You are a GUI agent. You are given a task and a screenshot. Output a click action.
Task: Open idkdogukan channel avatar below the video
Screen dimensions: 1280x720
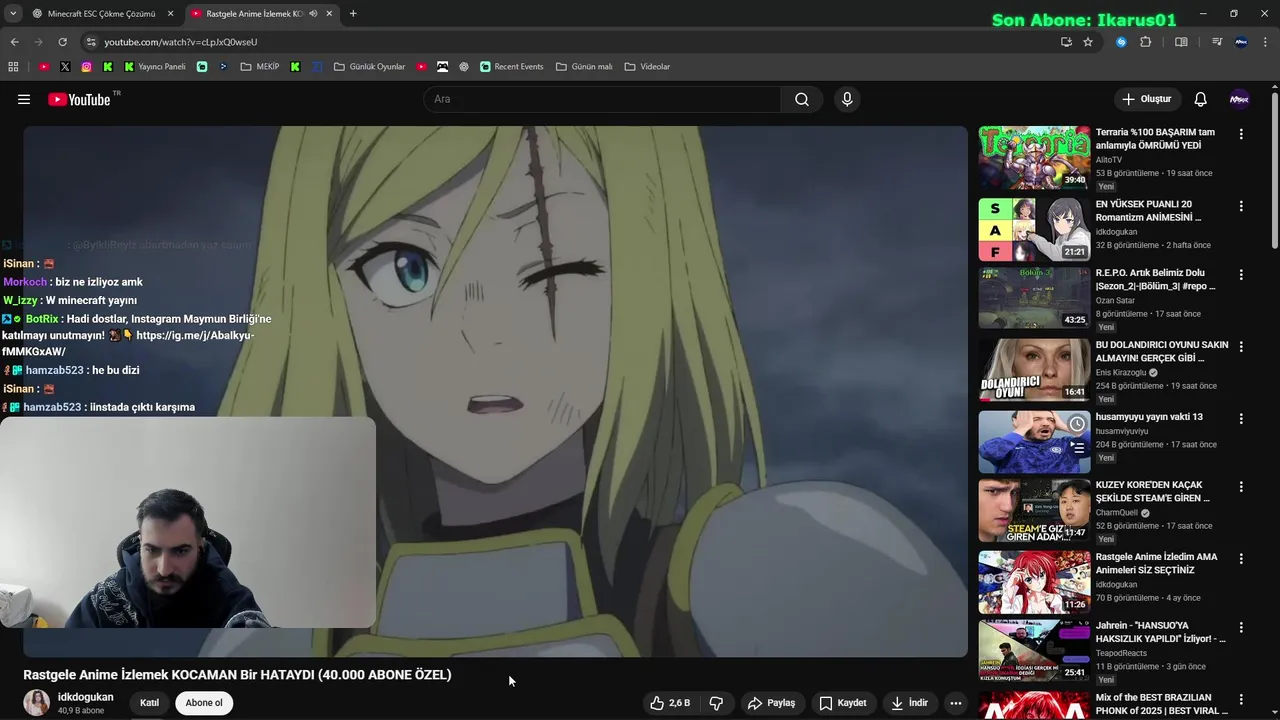37,703
